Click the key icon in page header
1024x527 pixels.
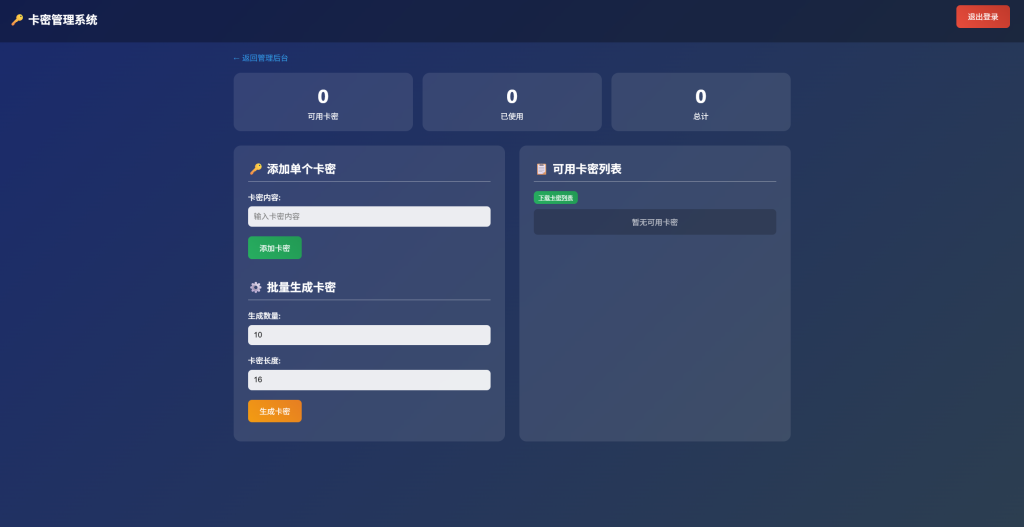[17, 20]
